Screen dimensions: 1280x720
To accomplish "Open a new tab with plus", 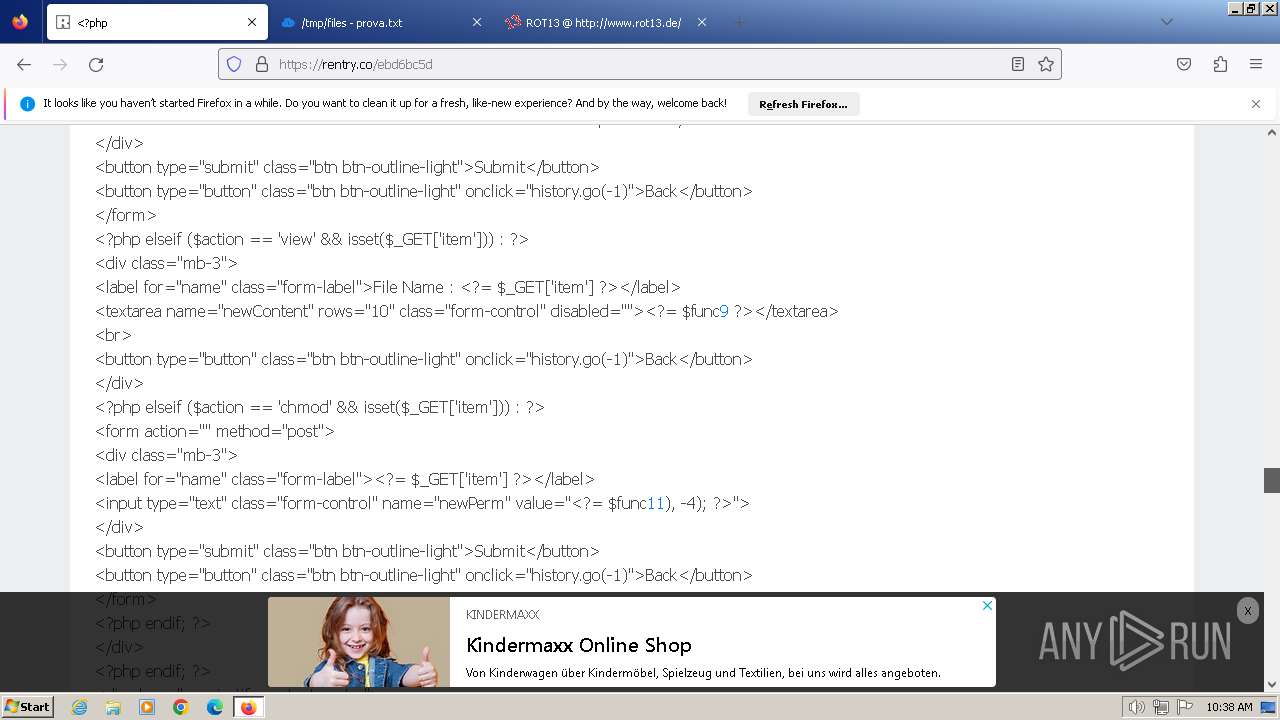I will click(x=739, y=22).
